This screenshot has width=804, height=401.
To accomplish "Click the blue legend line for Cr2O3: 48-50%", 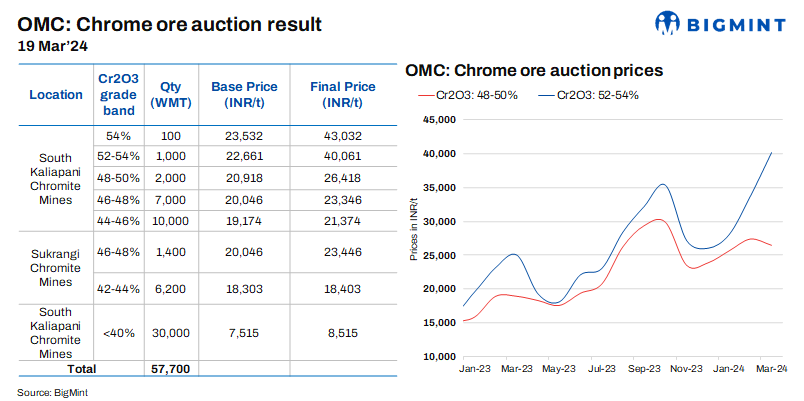I will 422,95.
